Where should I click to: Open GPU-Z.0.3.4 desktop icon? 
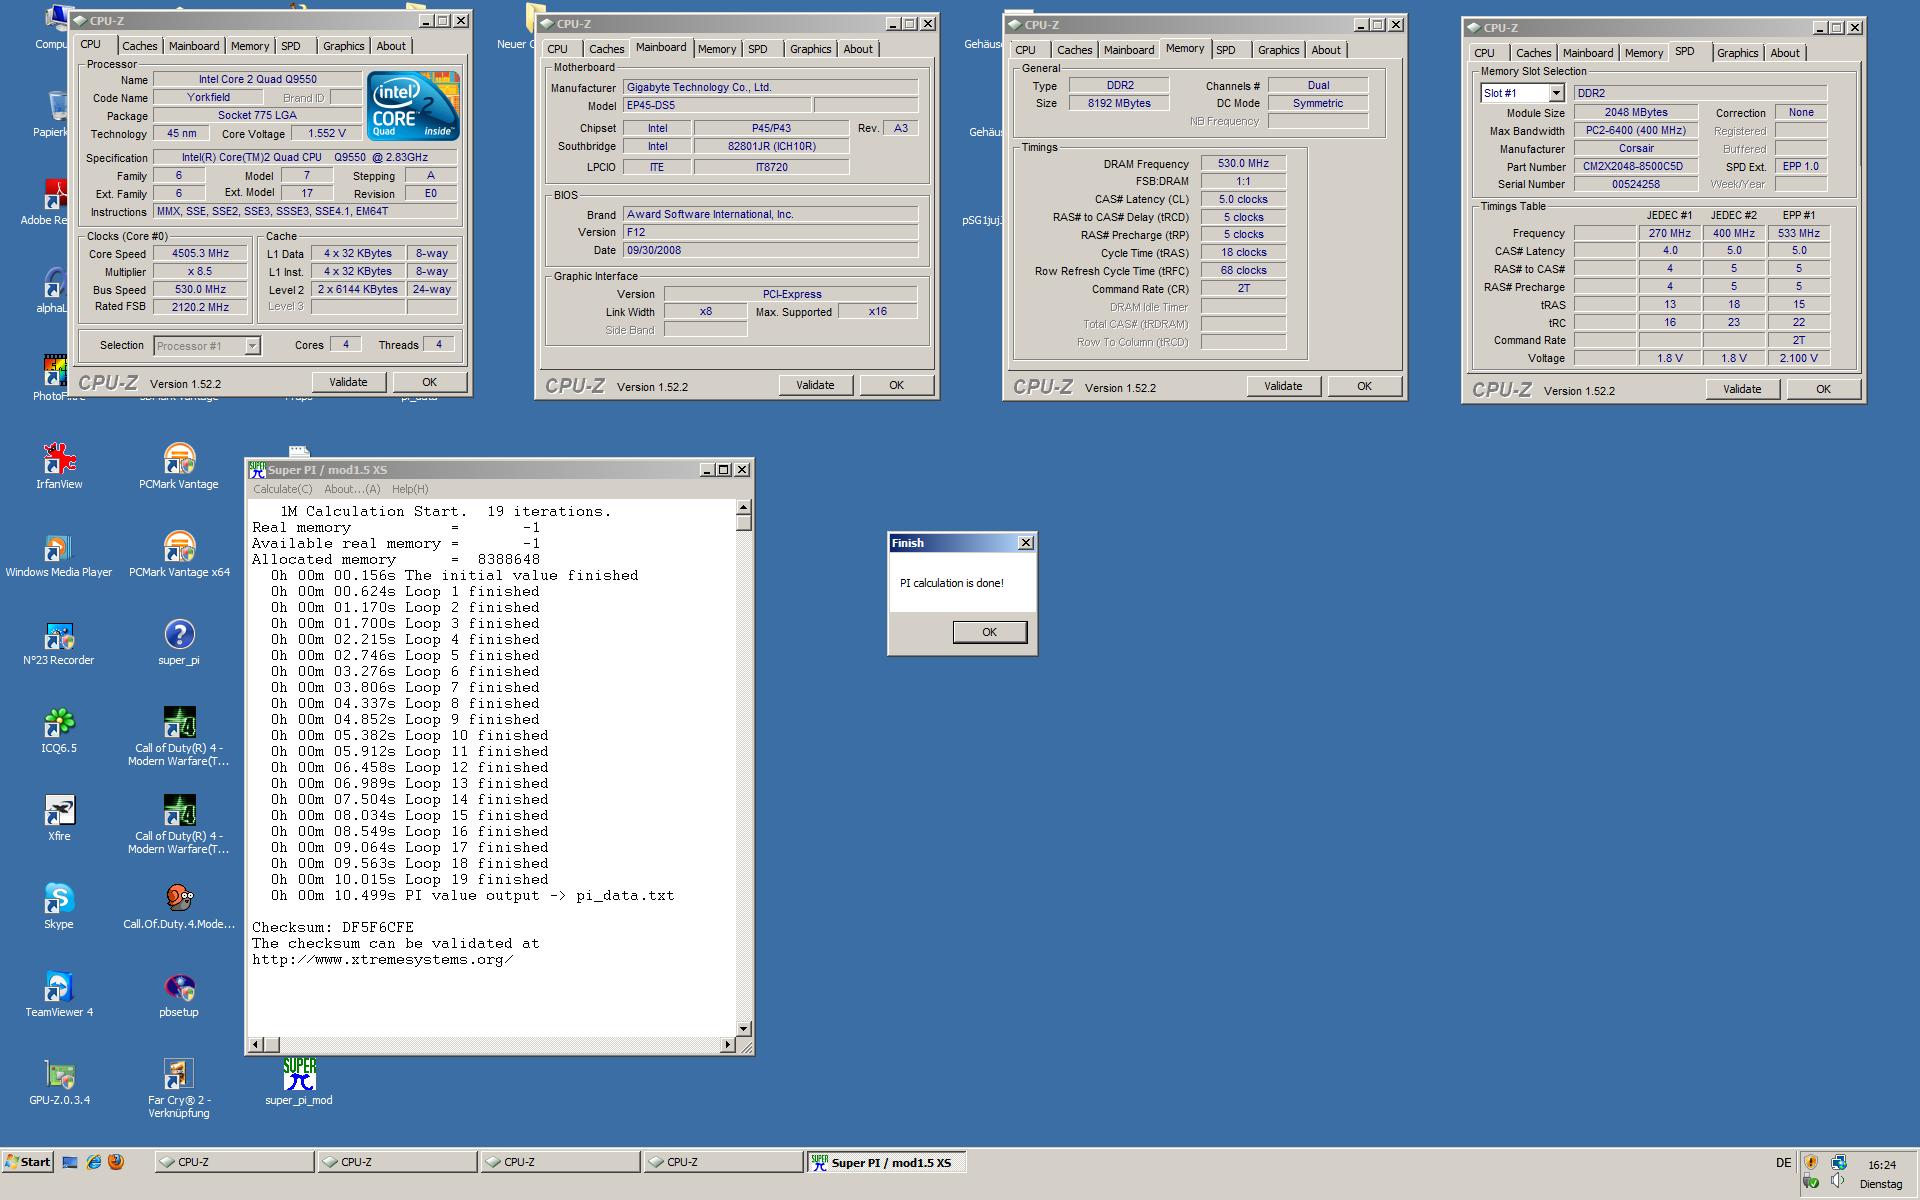click(59, 1082)
